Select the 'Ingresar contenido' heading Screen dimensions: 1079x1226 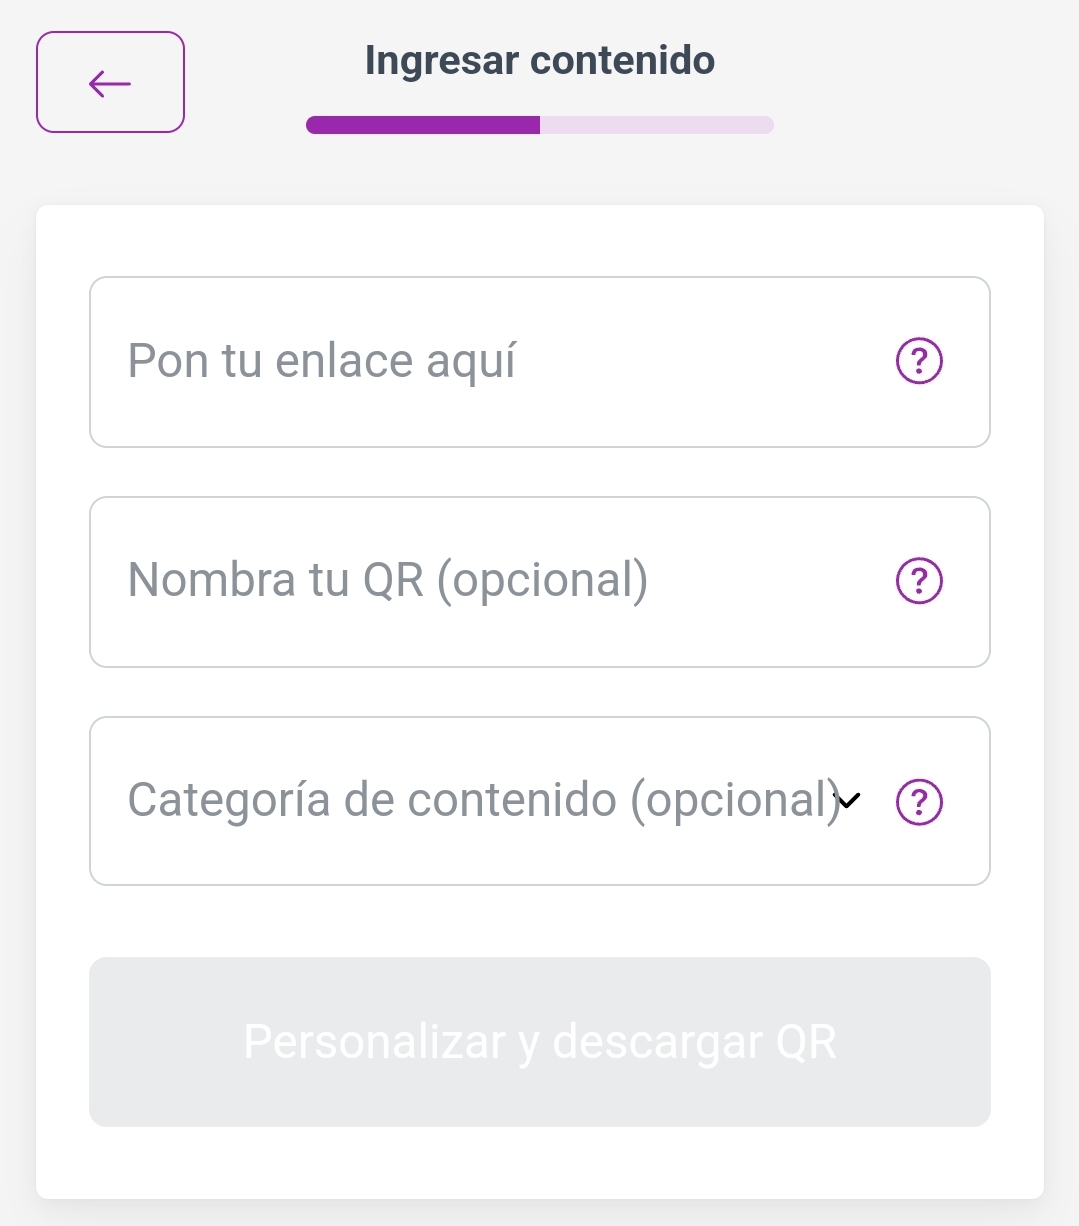pyautogui.click(x=540, y=60)
